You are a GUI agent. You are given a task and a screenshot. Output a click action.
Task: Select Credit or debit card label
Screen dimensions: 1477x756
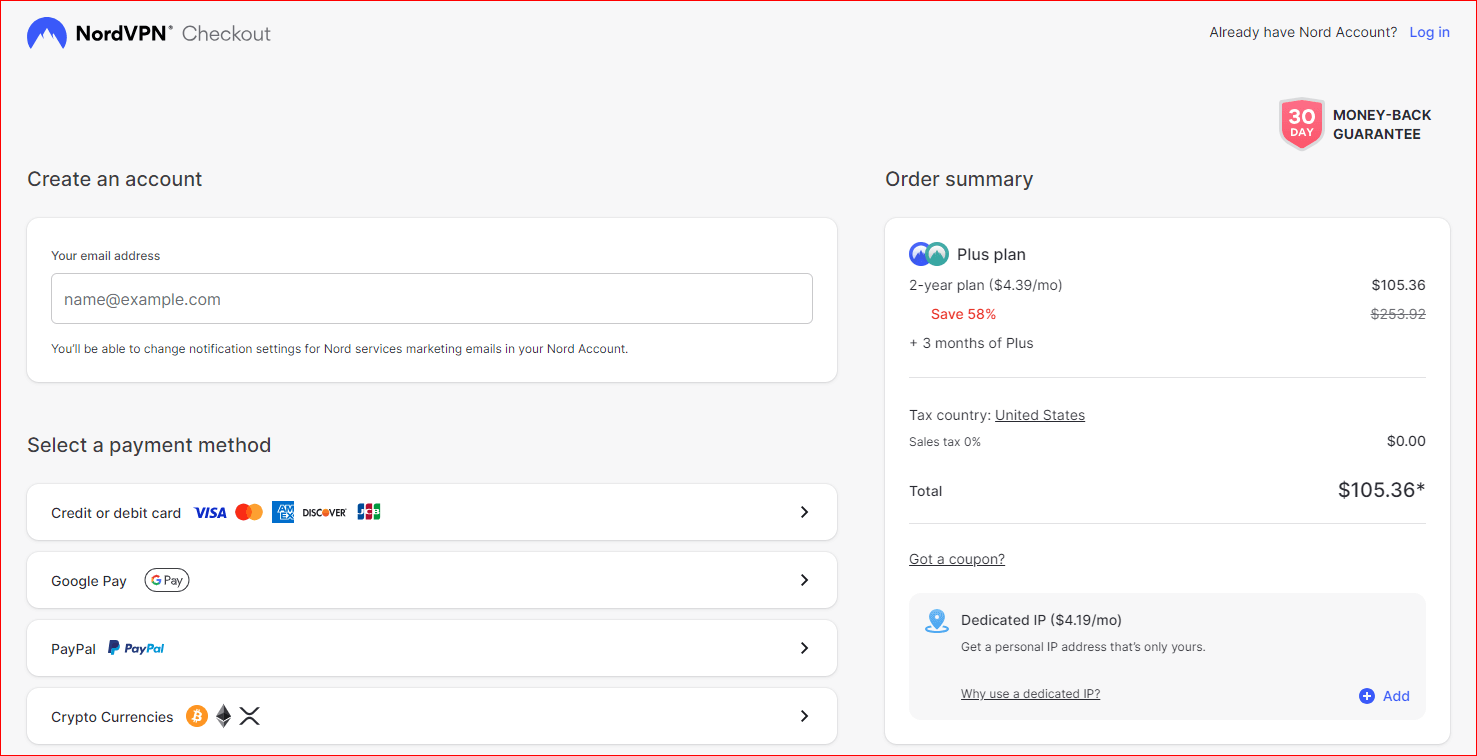[116, 513]
